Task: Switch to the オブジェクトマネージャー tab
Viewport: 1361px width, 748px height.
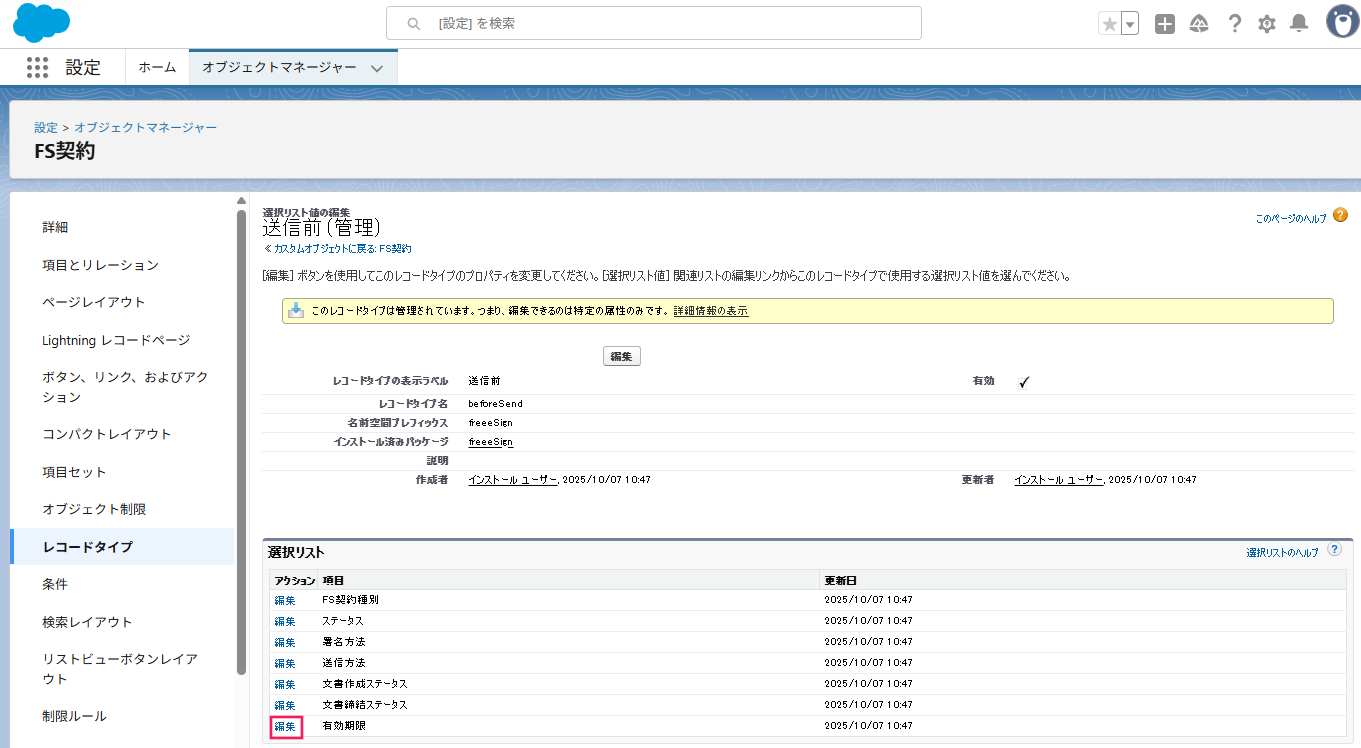Action: tap(279, 67)
